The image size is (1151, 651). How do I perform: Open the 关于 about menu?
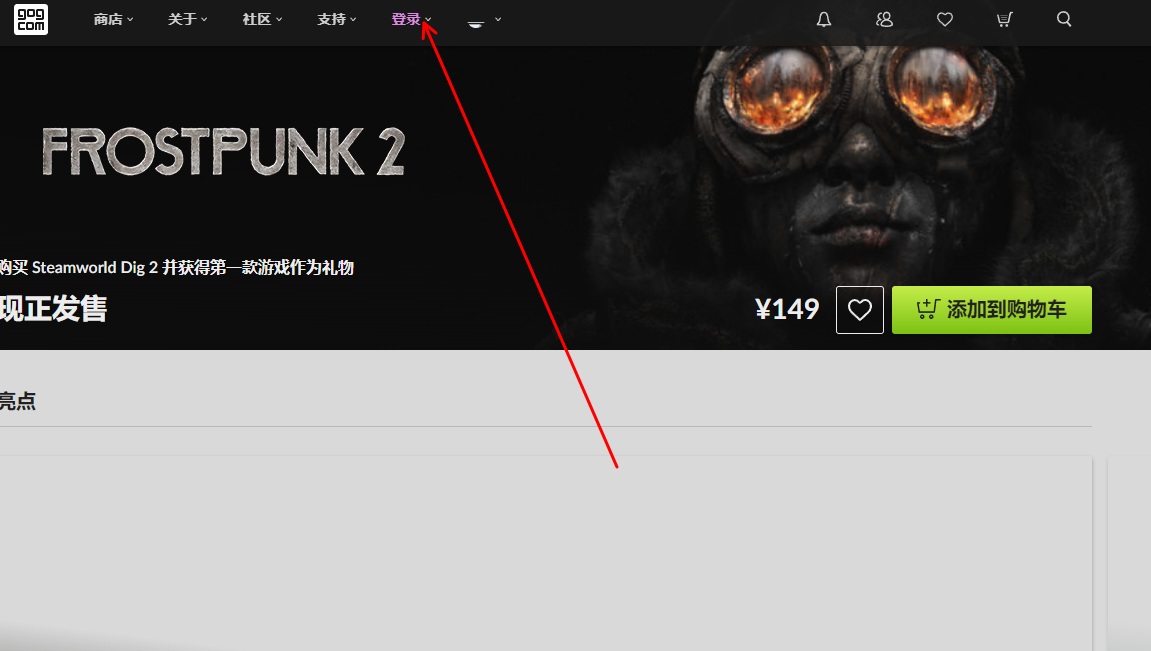pos(187,20)
